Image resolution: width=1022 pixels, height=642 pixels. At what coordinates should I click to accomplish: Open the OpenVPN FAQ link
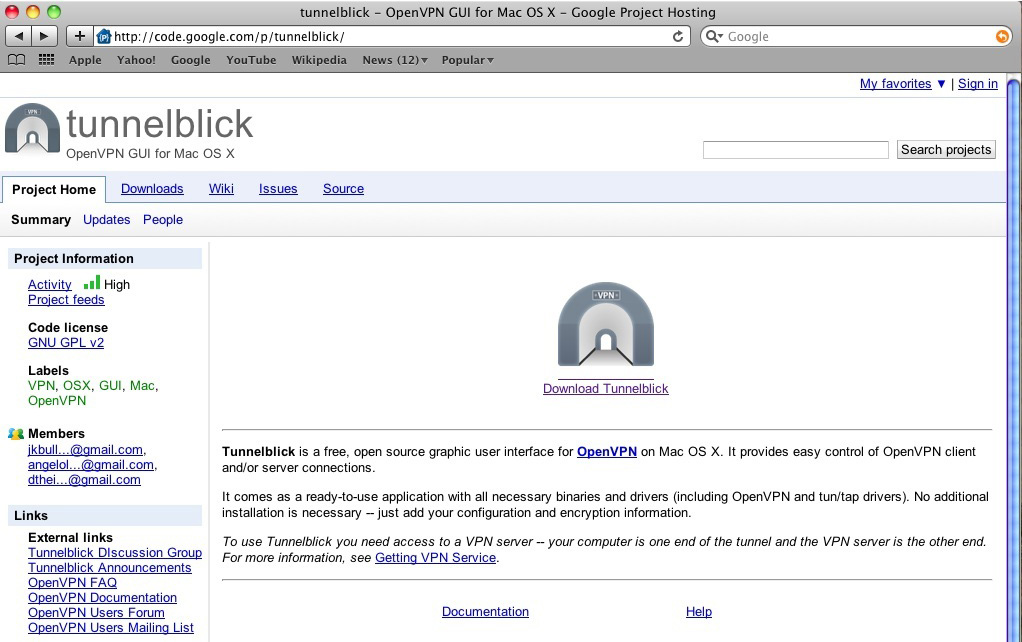(x=72, y=583)
